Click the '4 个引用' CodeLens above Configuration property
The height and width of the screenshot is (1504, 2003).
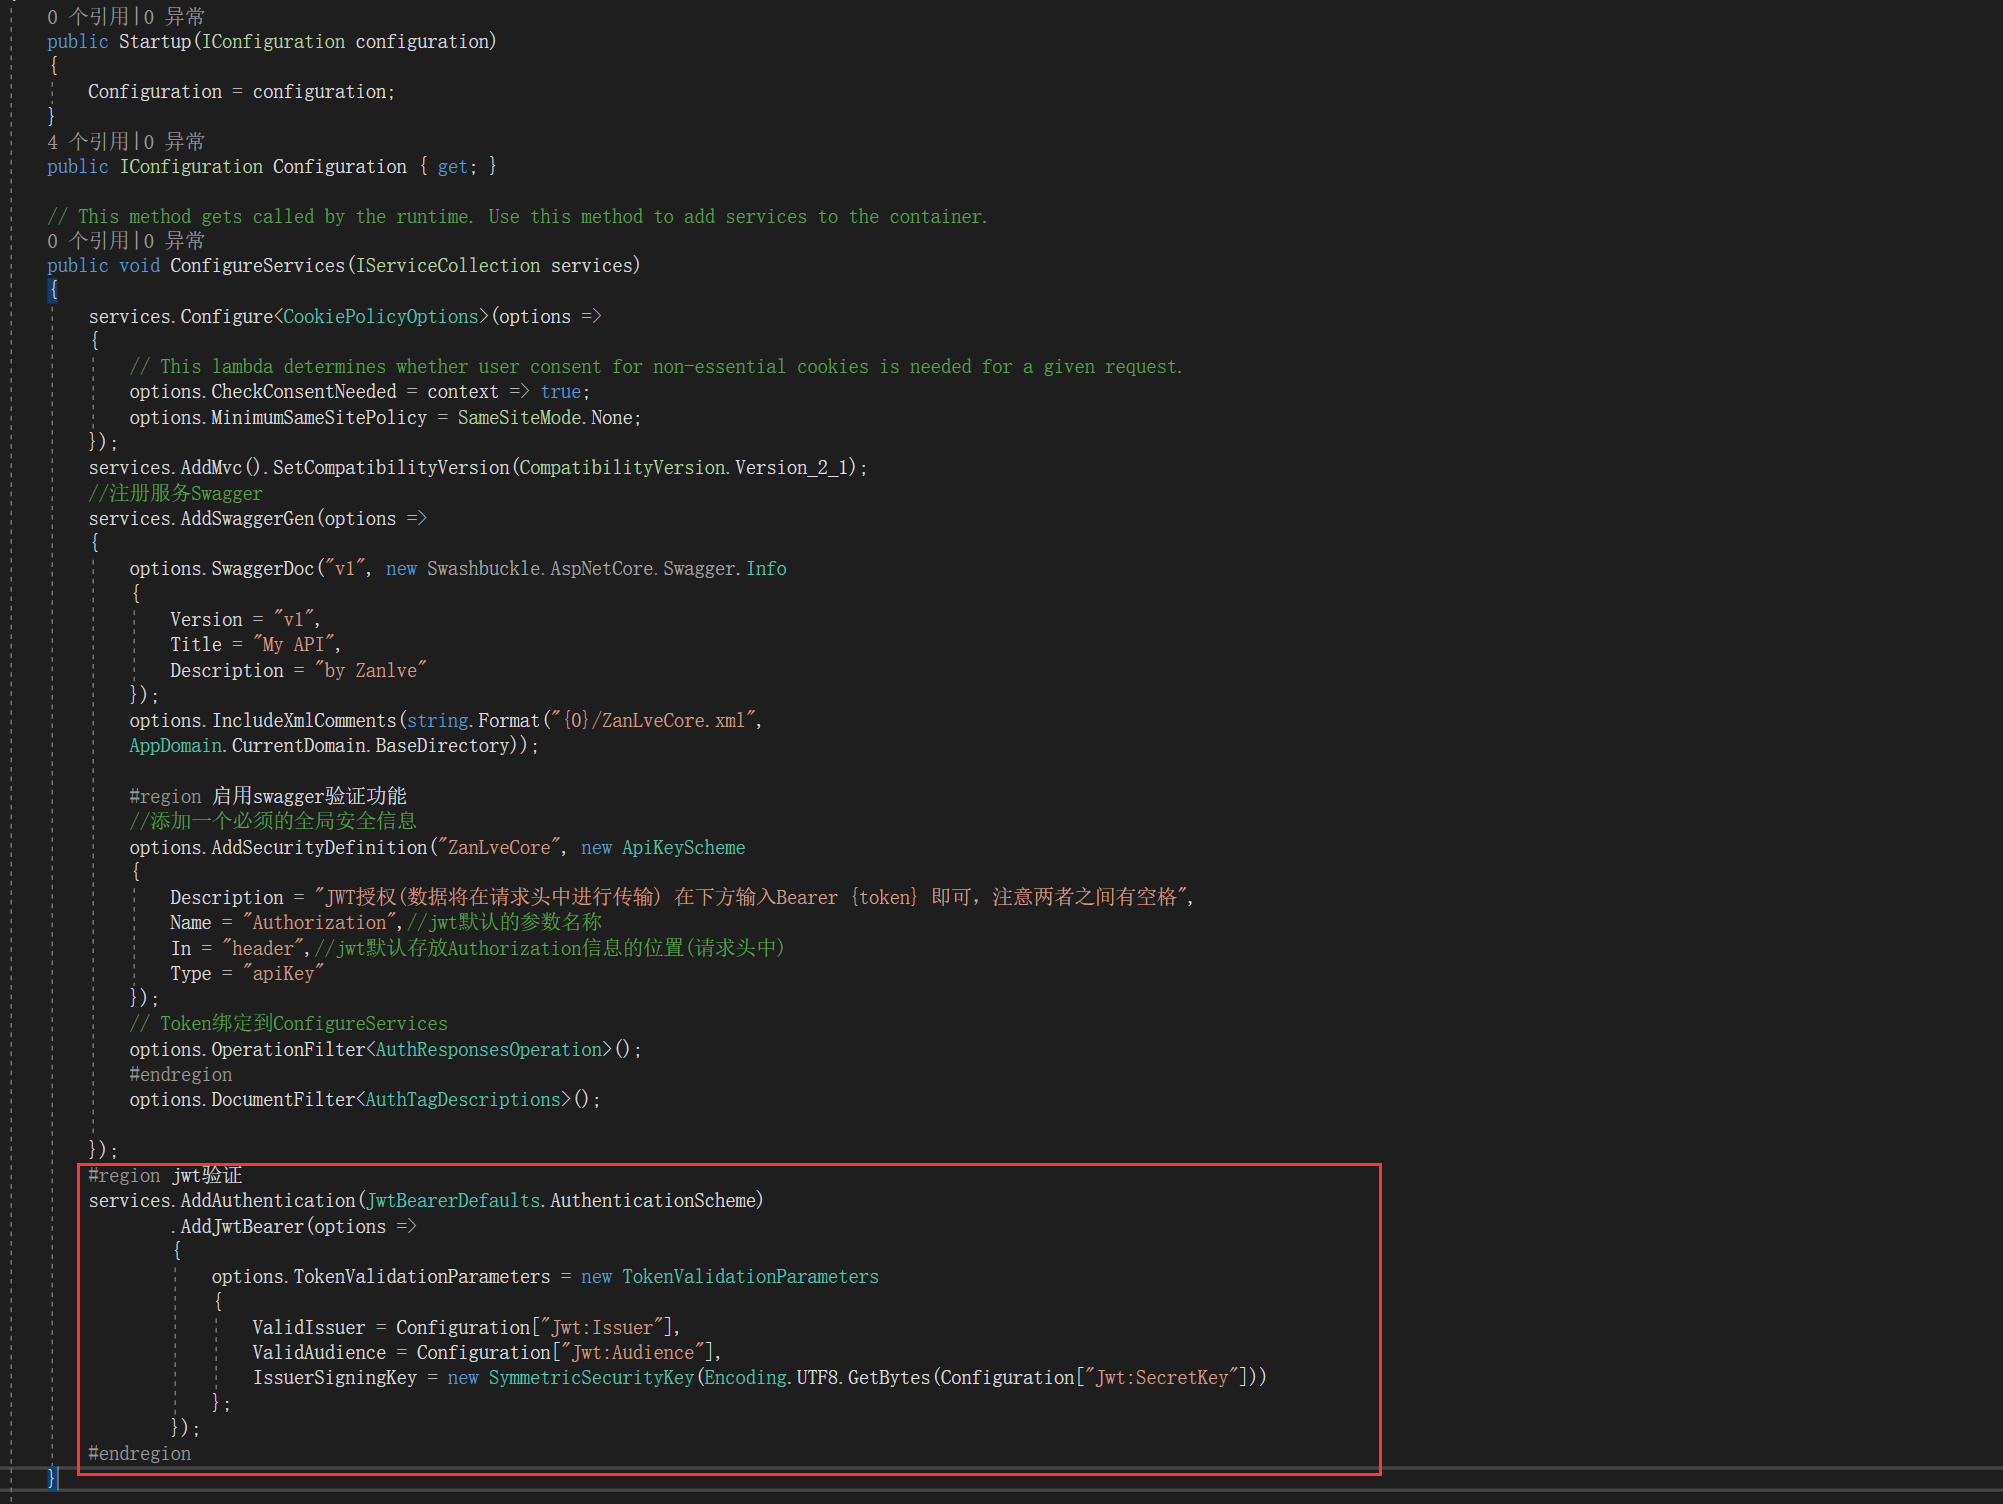pos(88,142)
